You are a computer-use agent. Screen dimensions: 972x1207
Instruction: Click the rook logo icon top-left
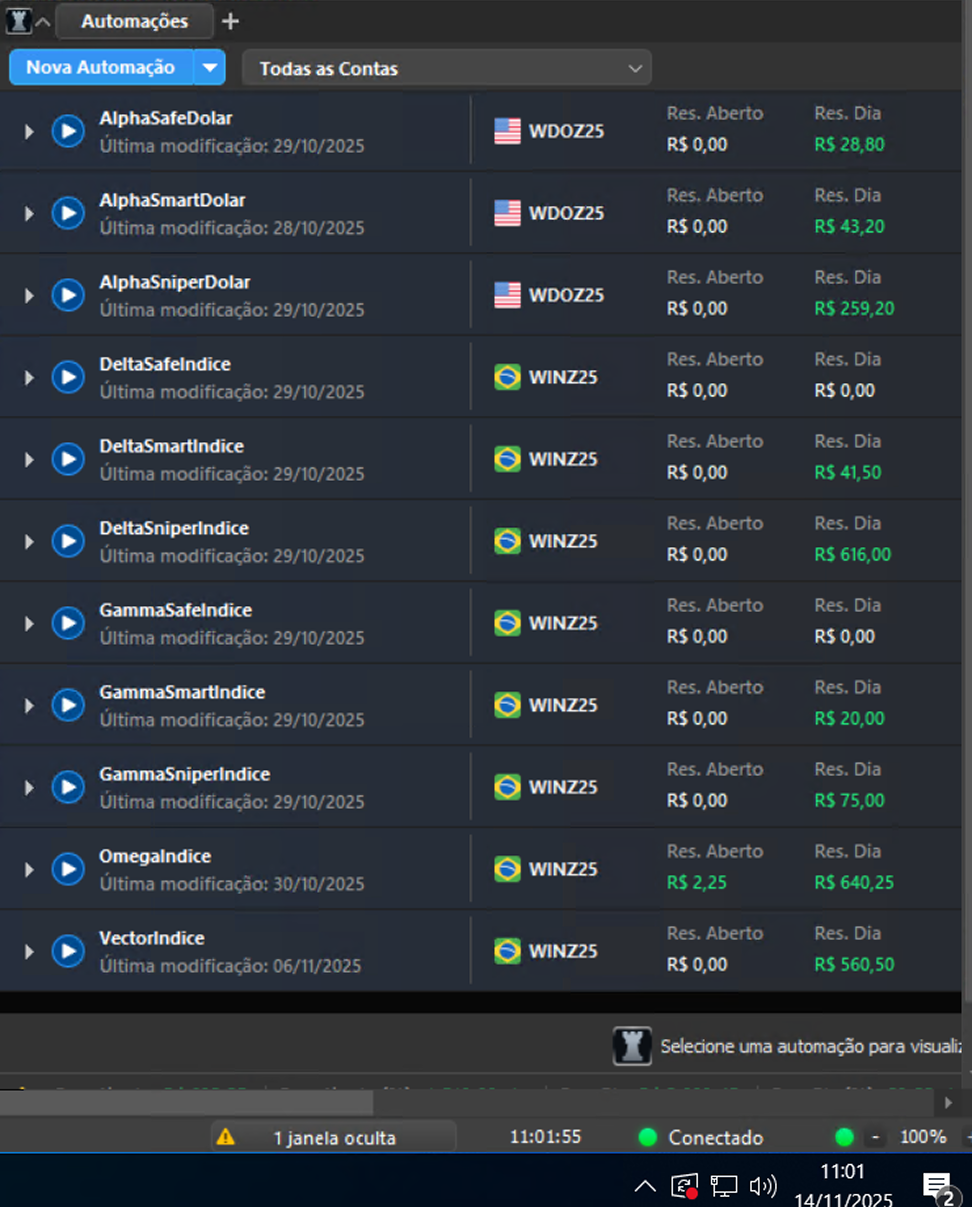(19, 21)
